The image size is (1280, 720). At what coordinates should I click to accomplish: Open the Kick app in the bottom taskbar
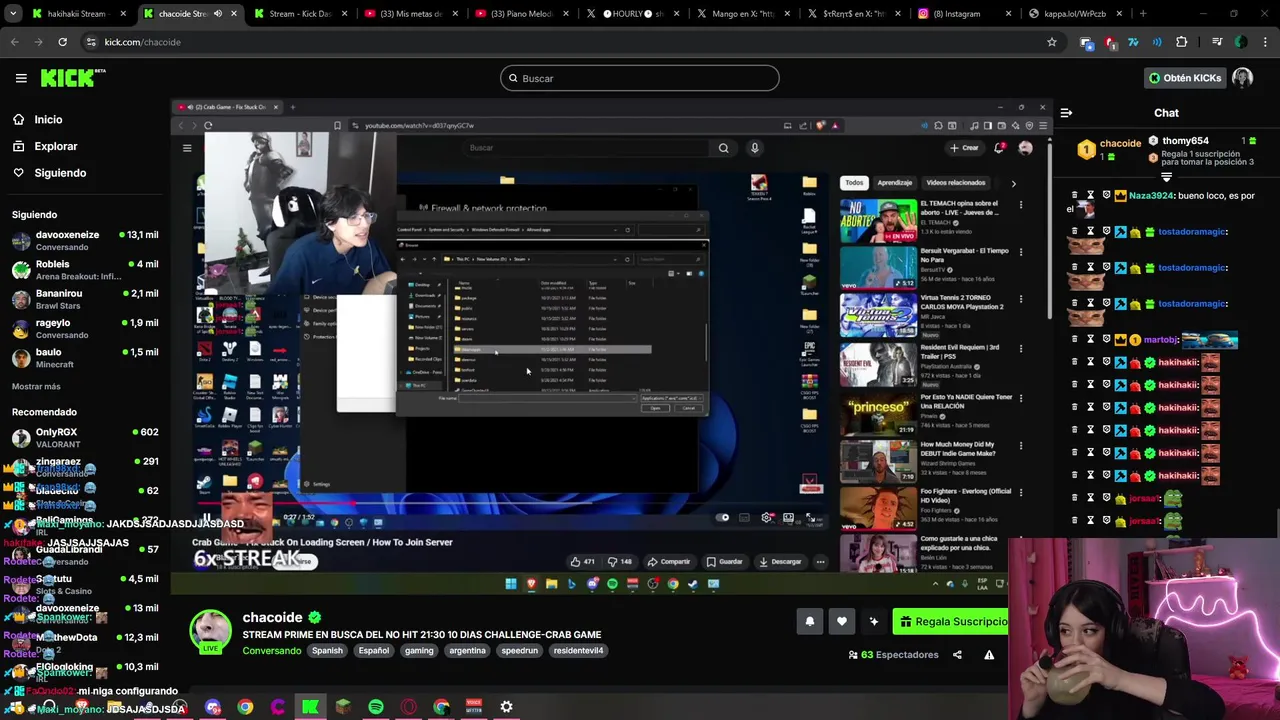pos(310,707)
